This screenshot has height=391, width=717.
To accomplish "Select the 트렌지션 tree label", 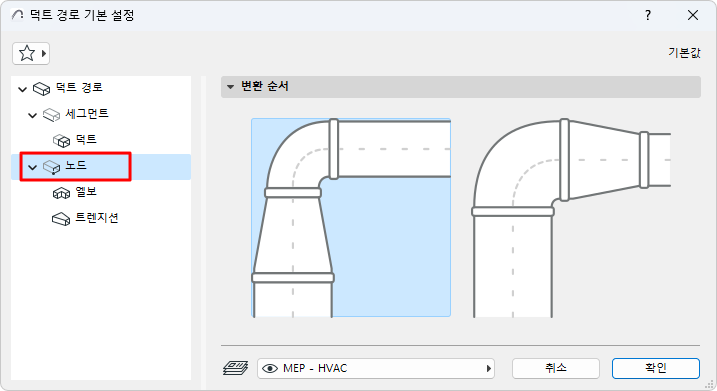I will point(96,218).
